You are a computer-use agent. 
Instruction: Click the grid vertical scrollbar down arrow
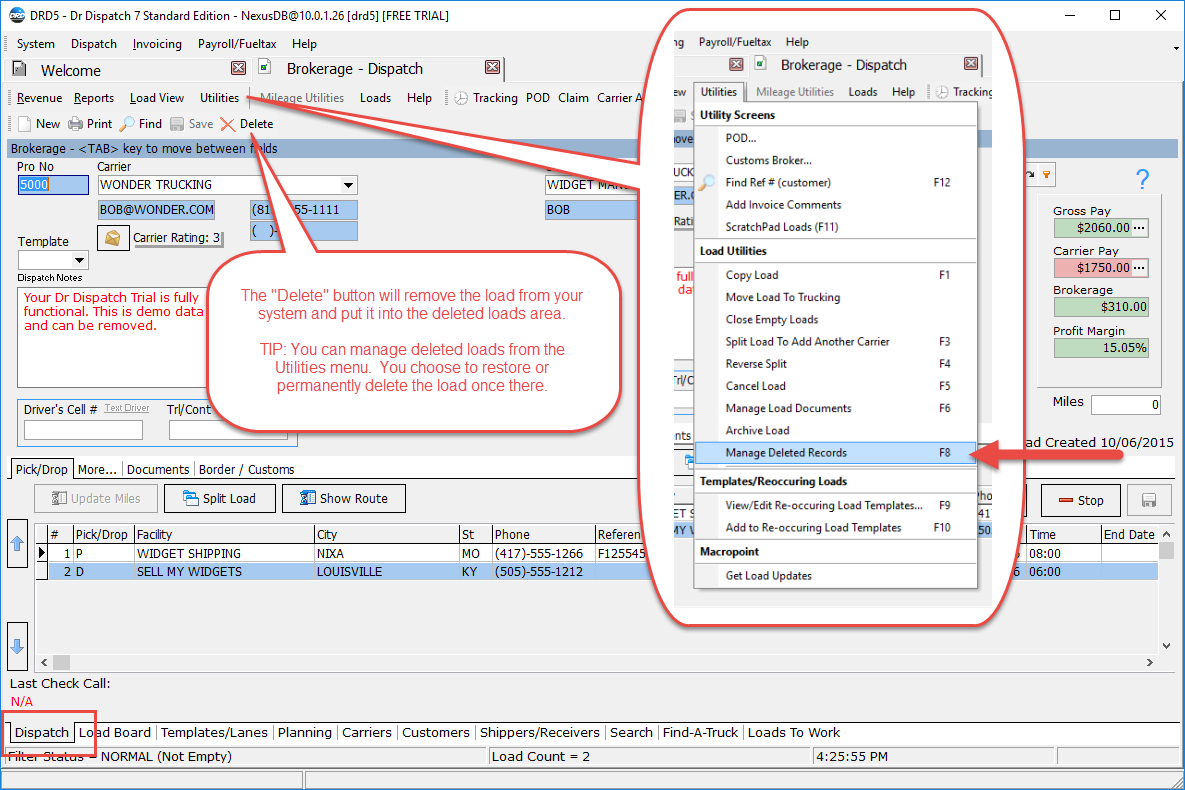pyautogui.click(x=1166, y=646)
